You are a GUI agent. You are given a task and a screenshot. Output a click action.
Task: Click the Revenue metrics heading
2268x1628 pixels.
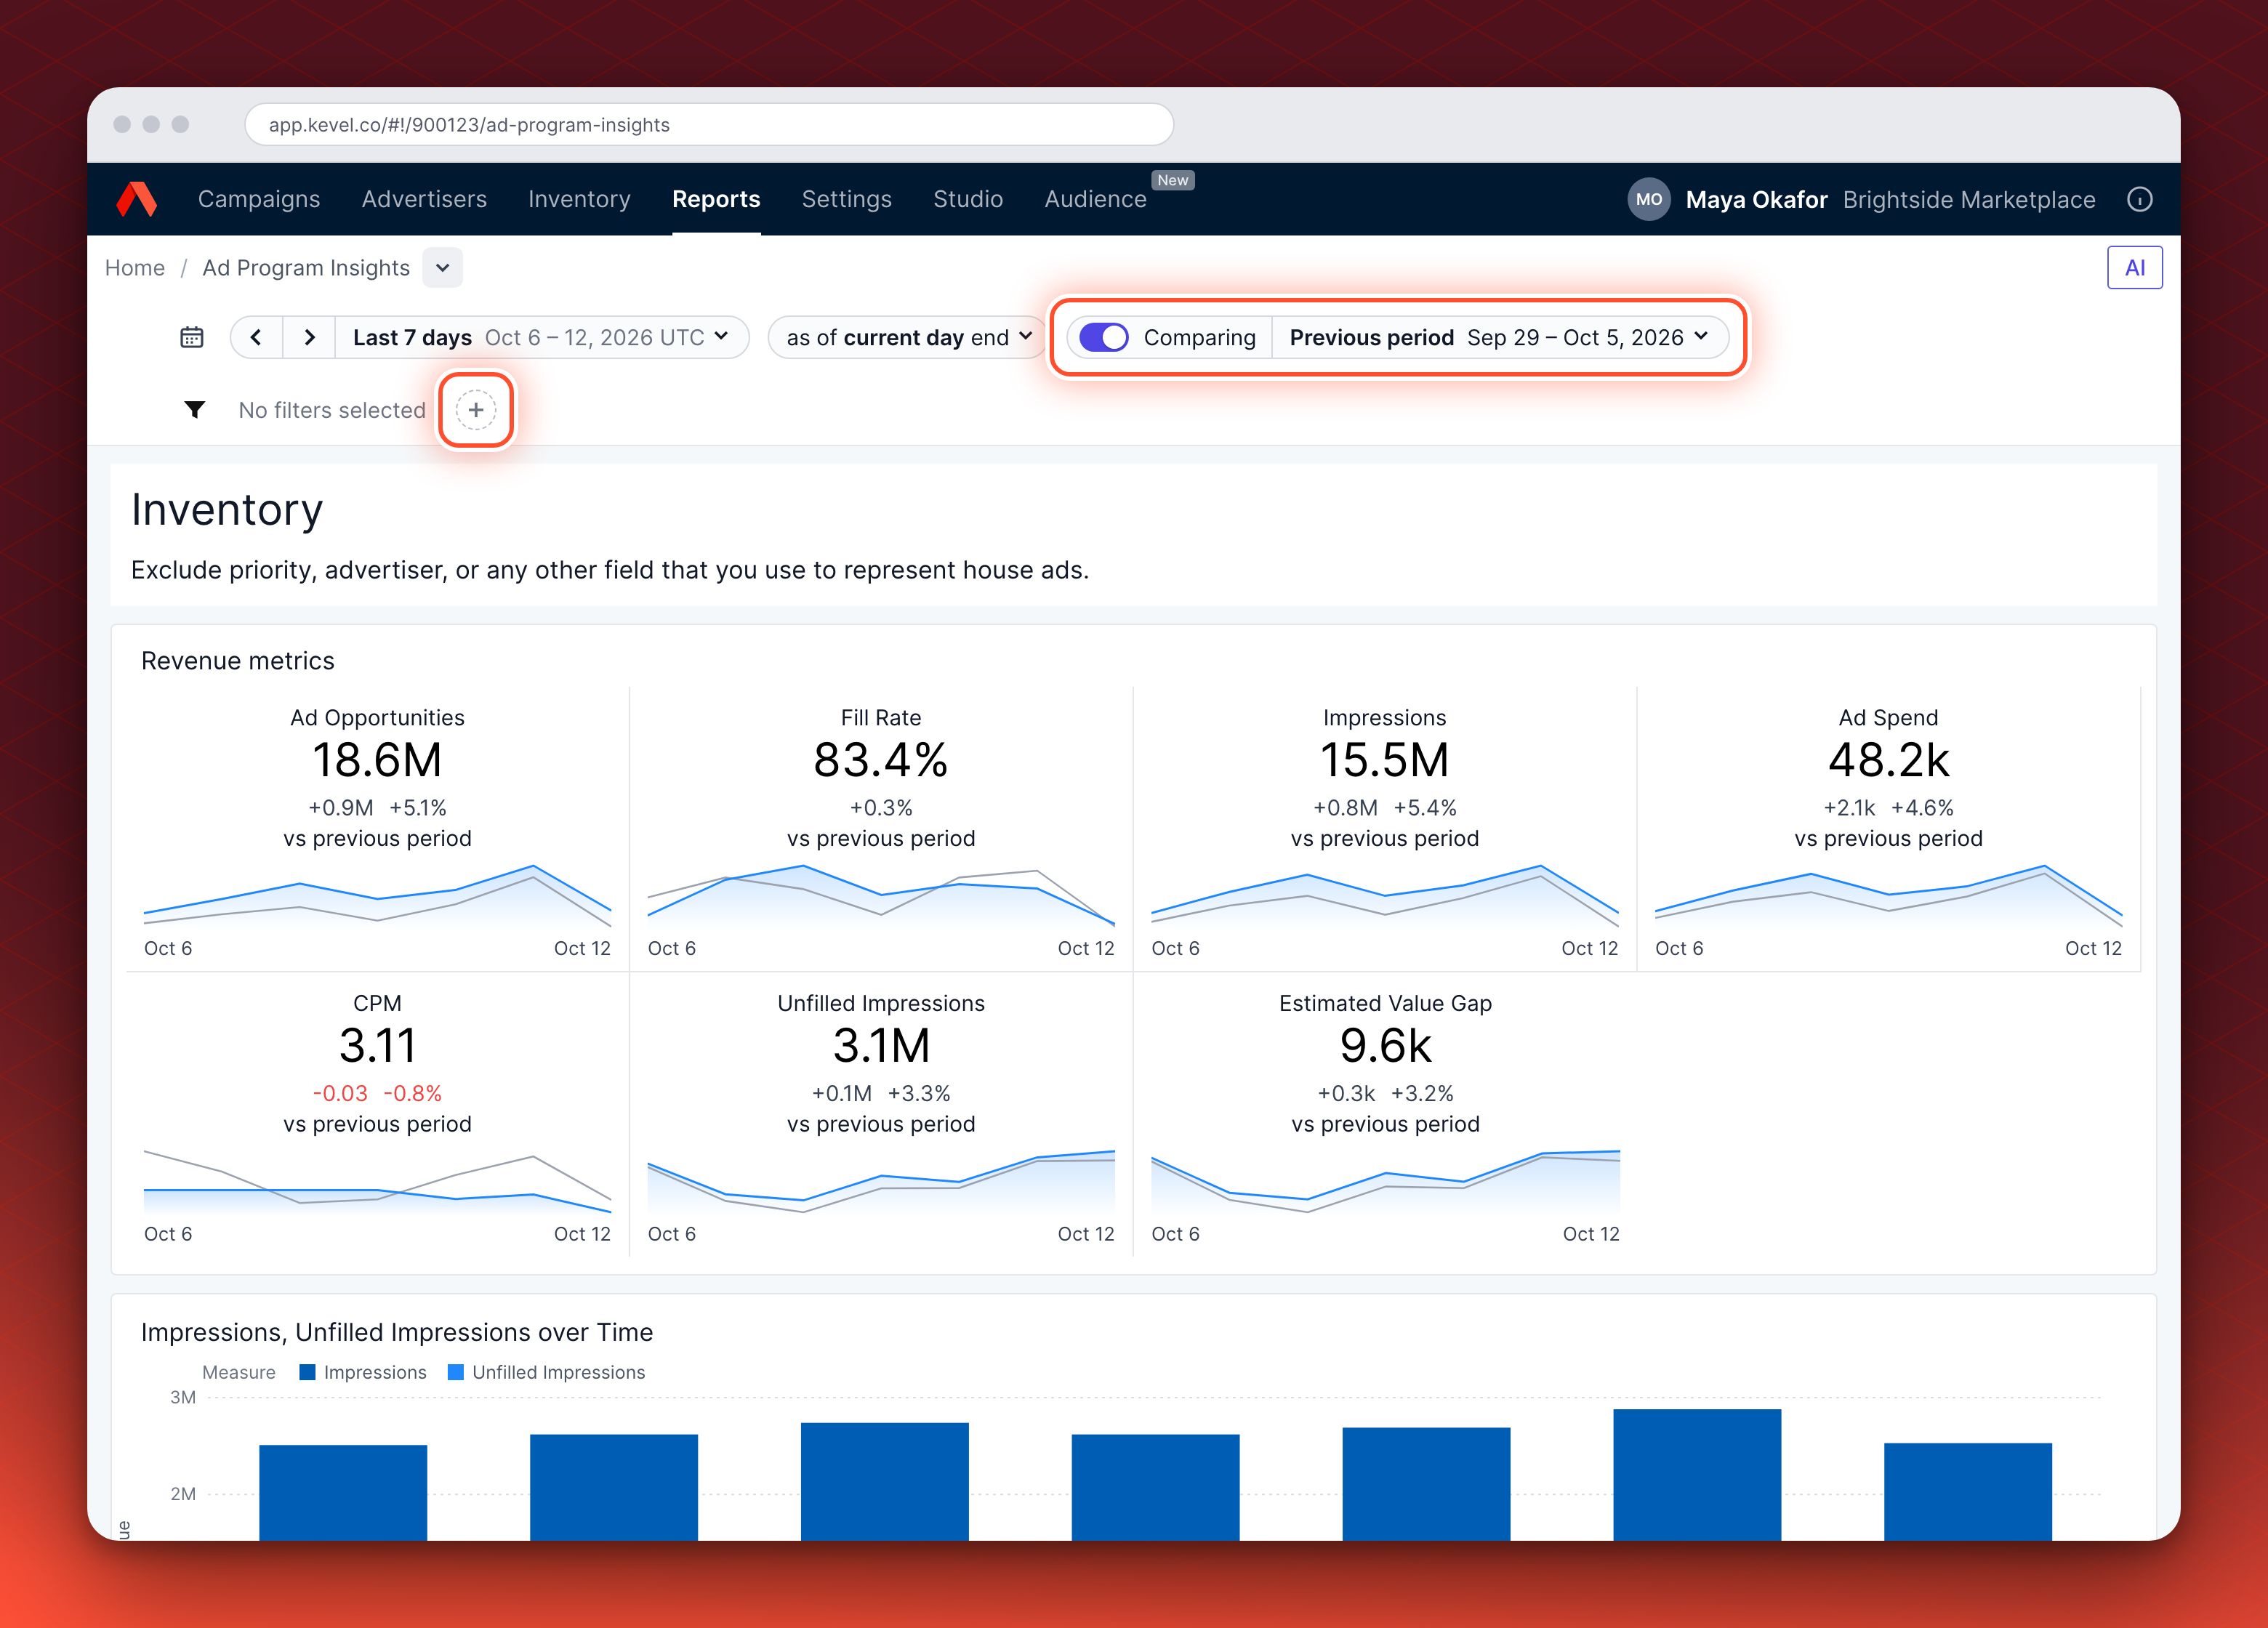click(x=238, y=661)
